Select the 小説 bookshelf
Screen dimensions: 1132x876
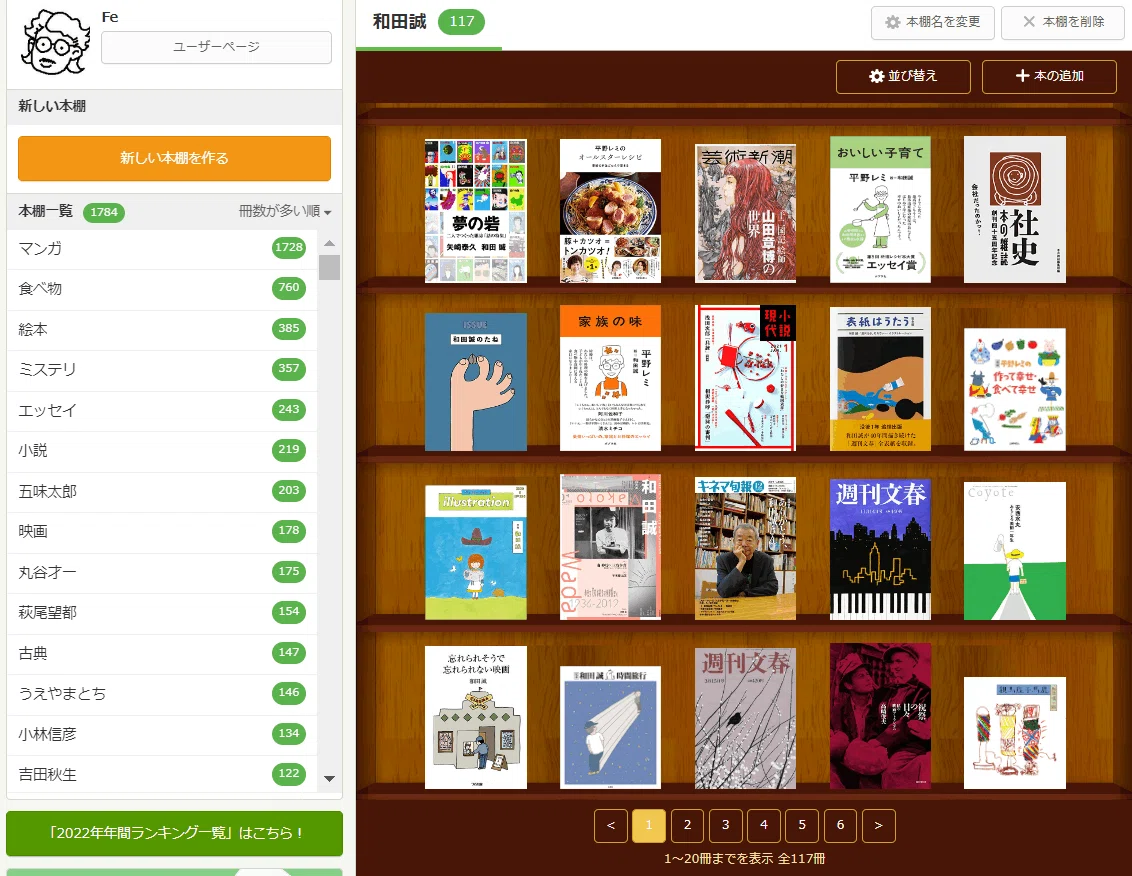tap(162, 451)
